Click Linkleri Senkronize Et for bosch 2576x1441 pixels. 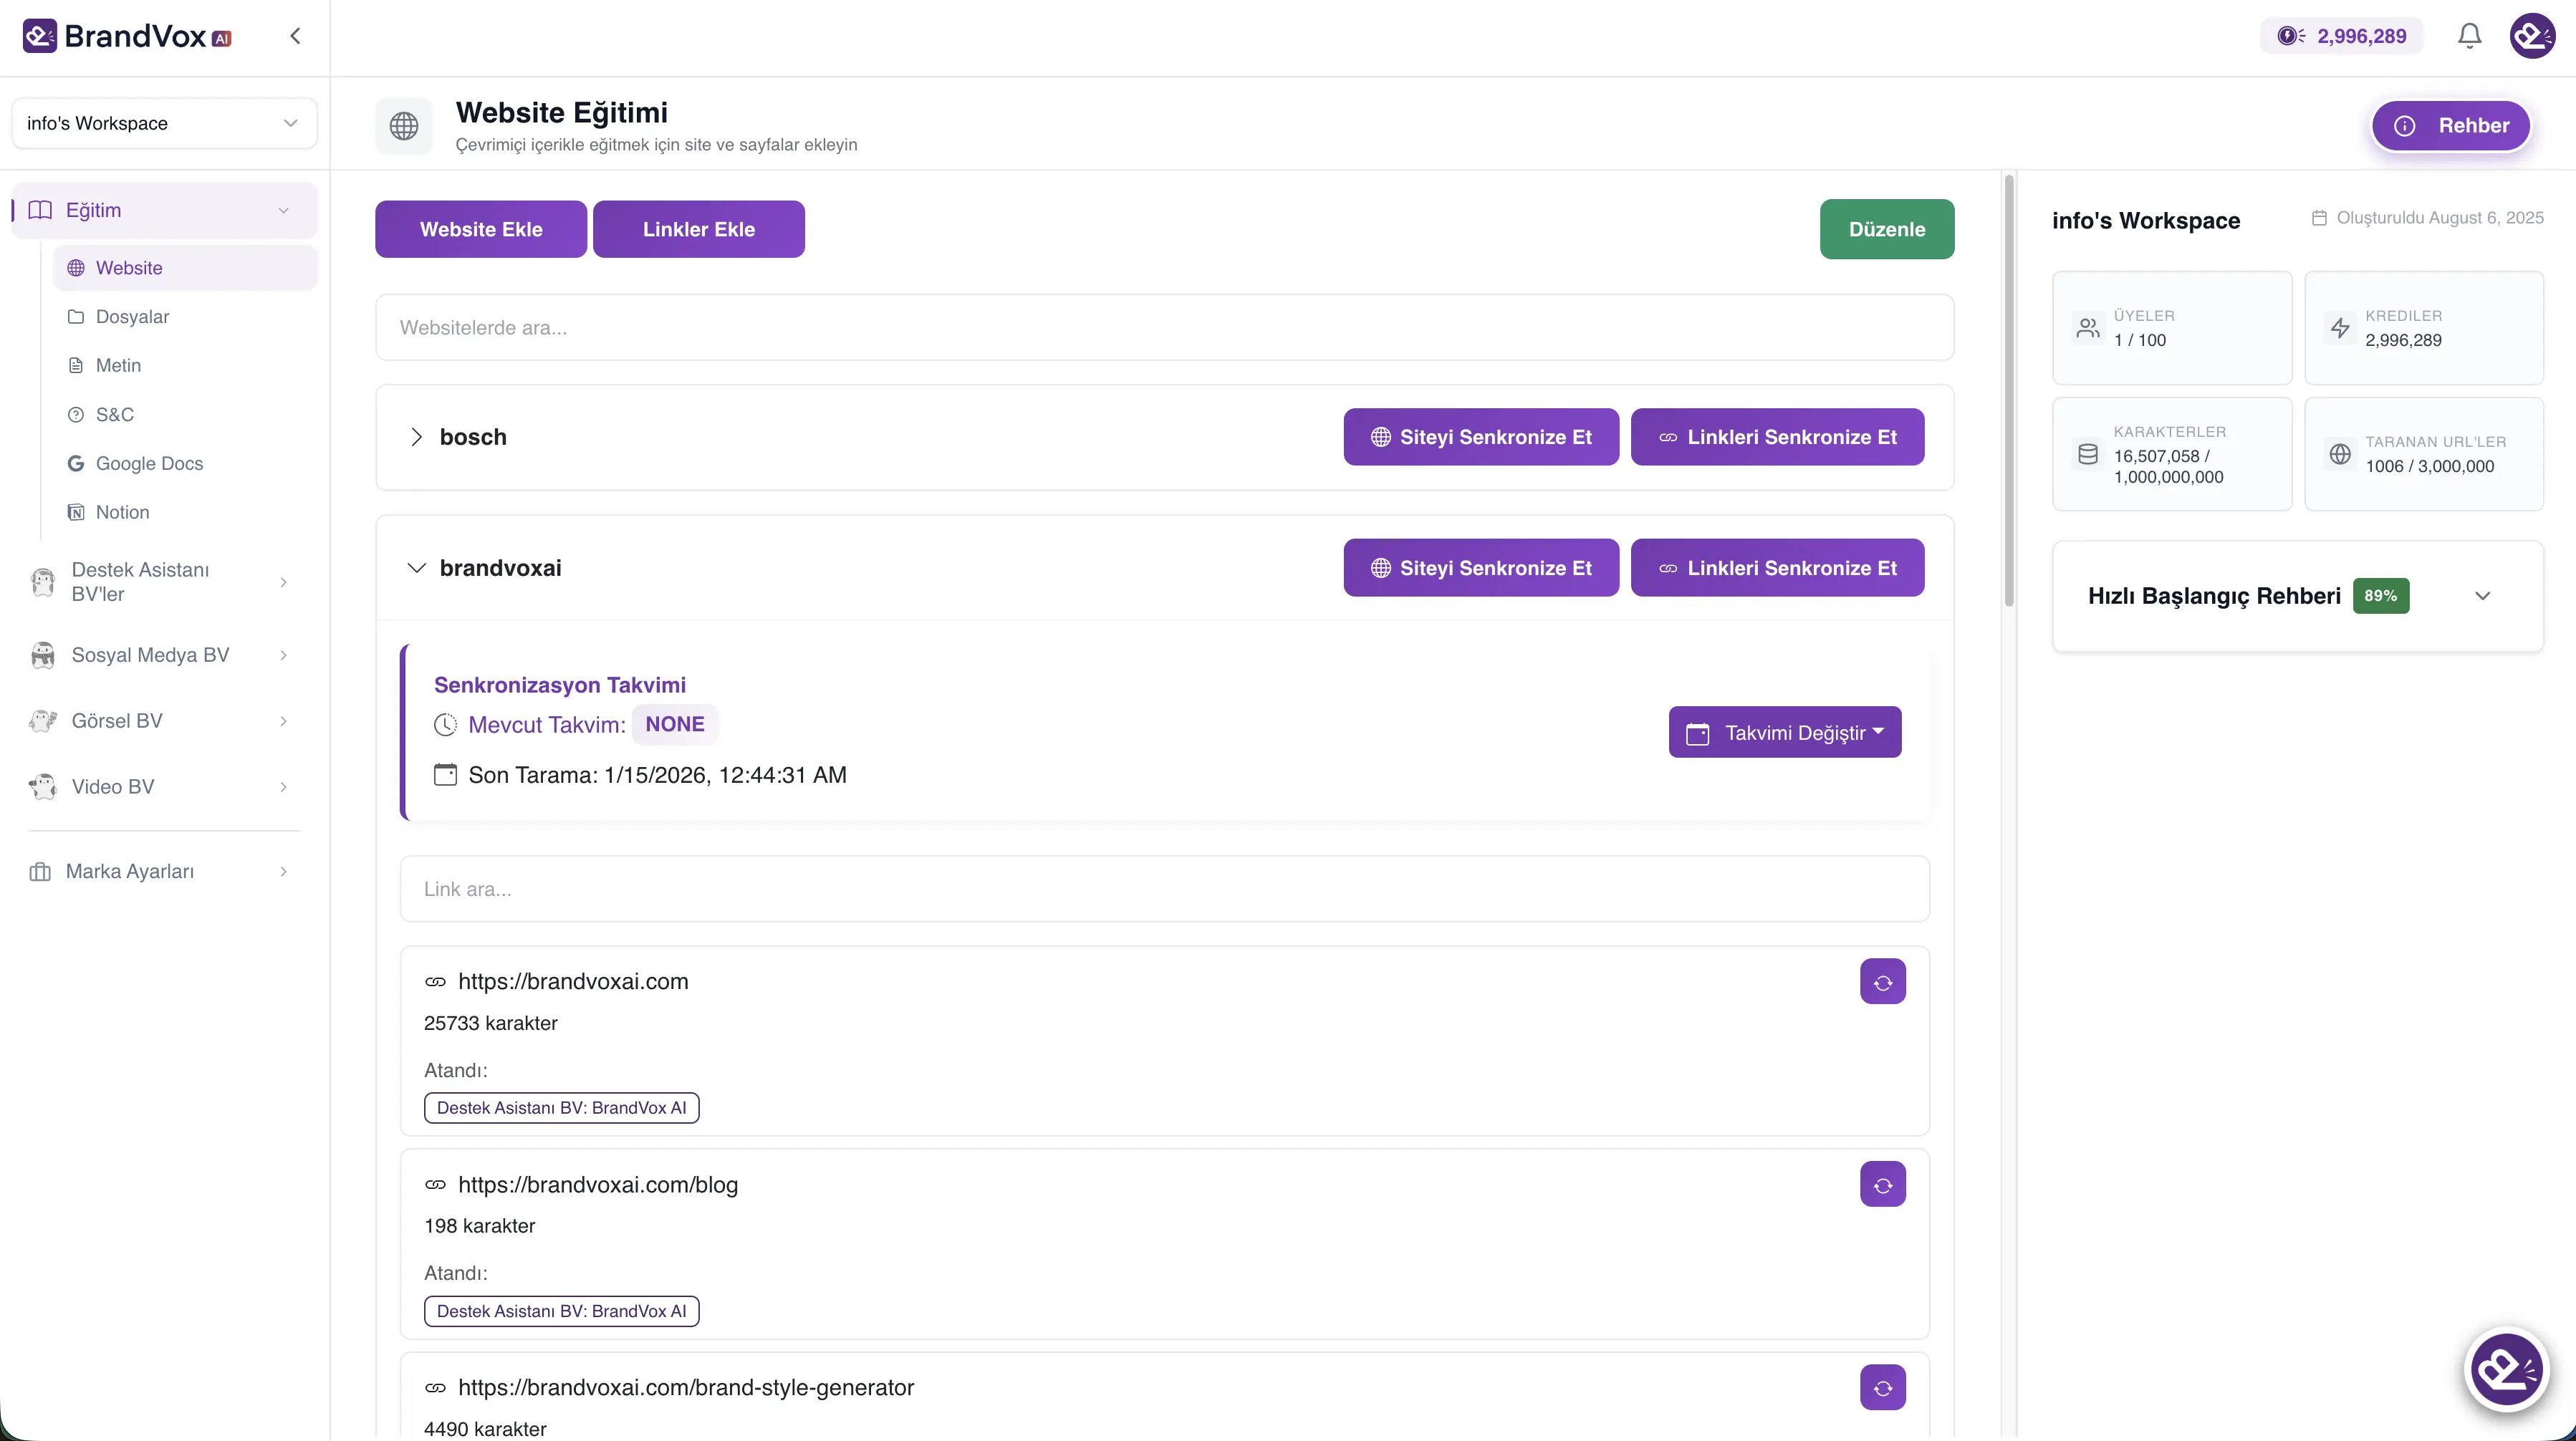point(1778,437)
